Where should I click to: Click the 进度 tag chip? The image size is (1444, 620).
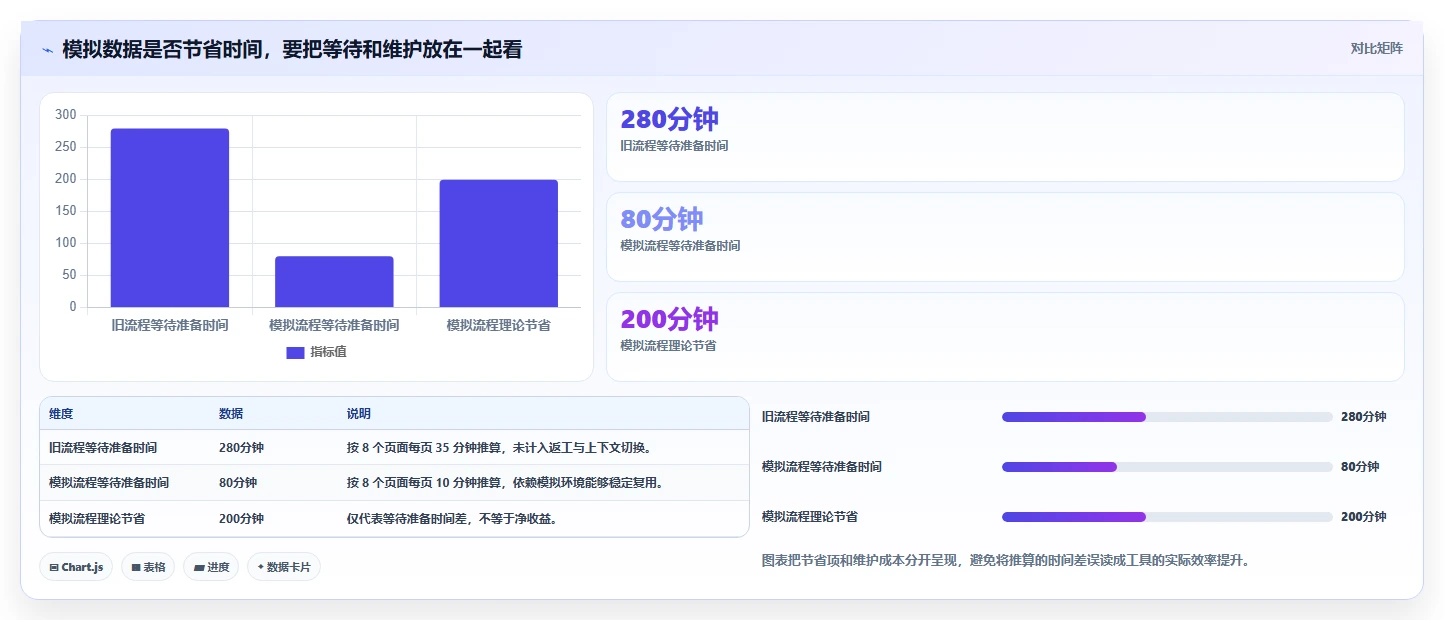pyautogui.click(x=211, y=567)
